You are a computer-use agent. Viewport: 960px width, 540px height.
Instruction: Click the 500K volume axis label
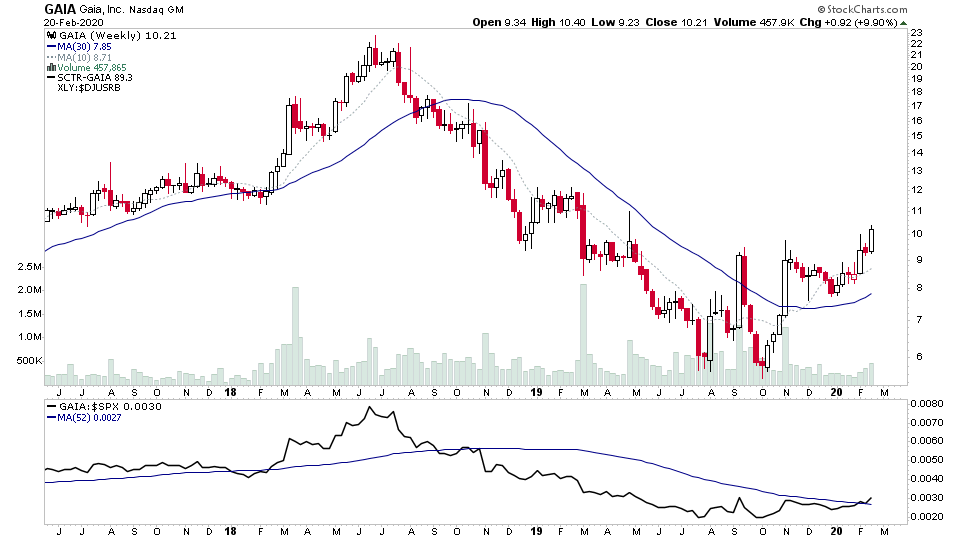point(29,361)
